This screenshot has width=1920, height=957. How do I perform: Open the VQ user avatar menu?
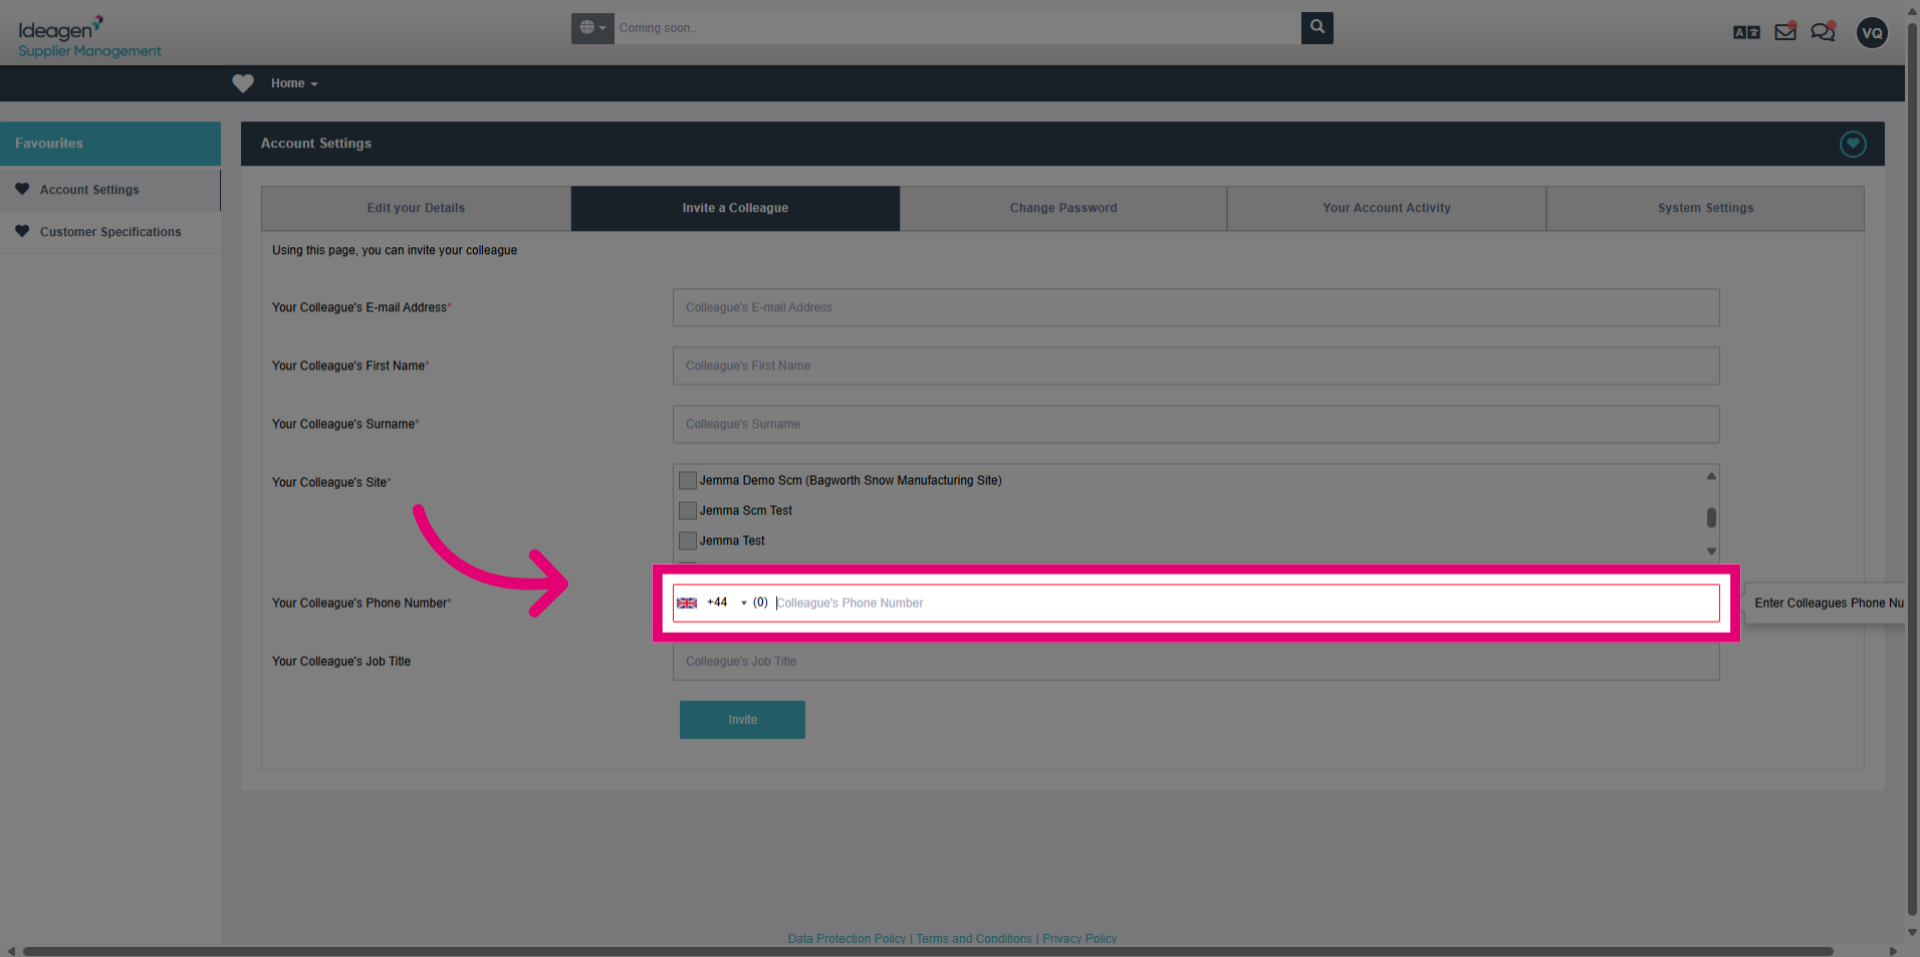[x=1872, y=33]
